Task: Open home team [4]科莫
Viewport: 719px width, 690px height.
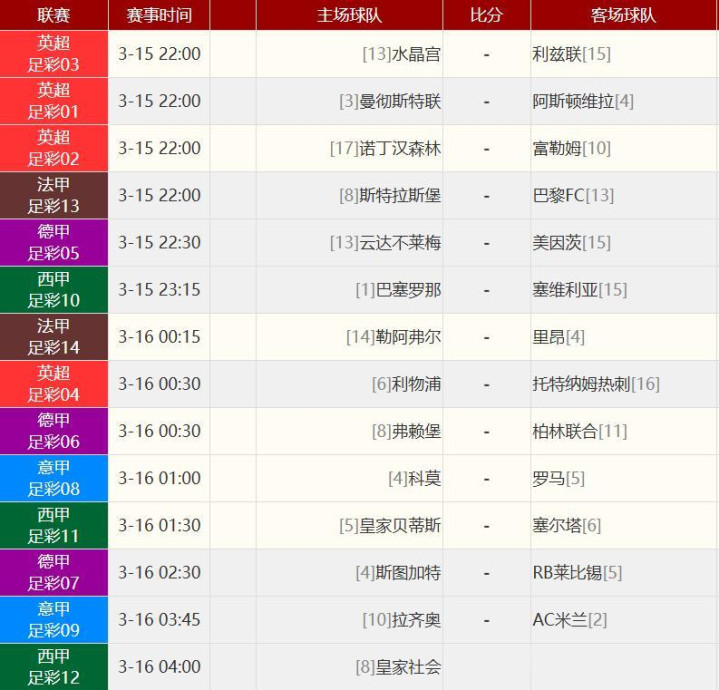Action: pos(415,478)
